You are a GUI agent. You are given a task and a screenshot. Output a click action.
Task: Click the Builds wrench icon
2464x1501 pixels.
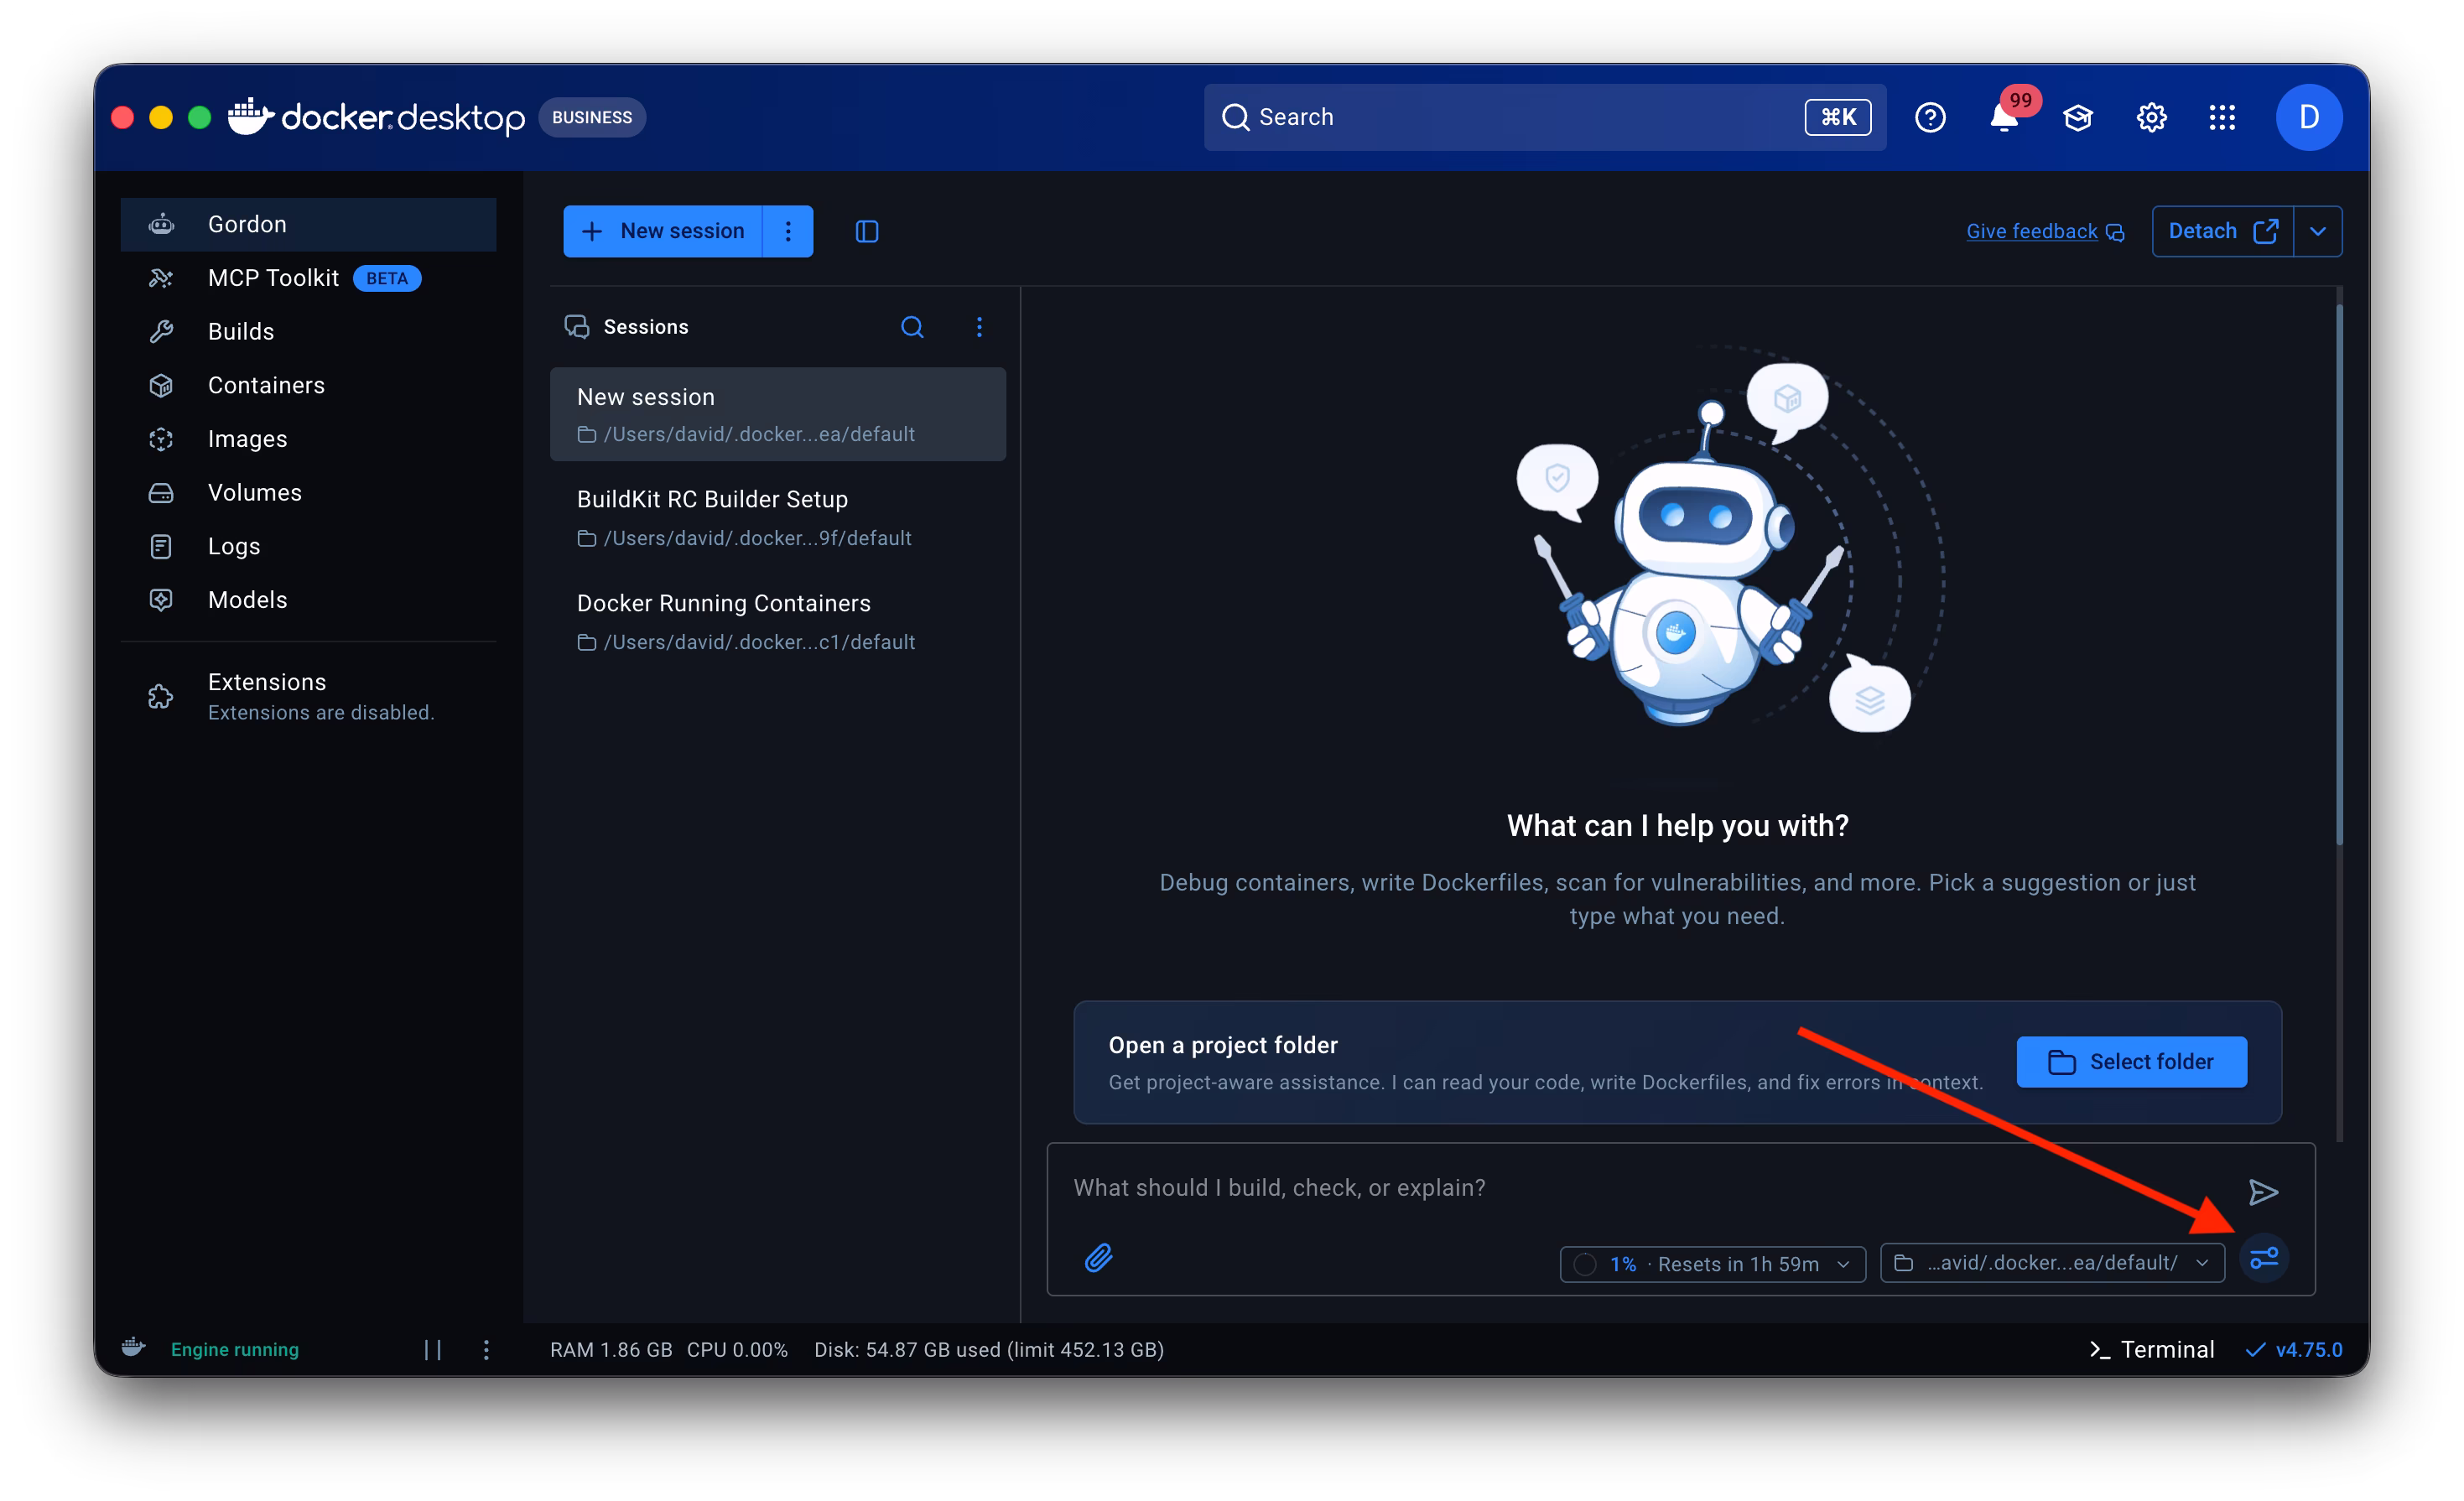tap(161, 332)
